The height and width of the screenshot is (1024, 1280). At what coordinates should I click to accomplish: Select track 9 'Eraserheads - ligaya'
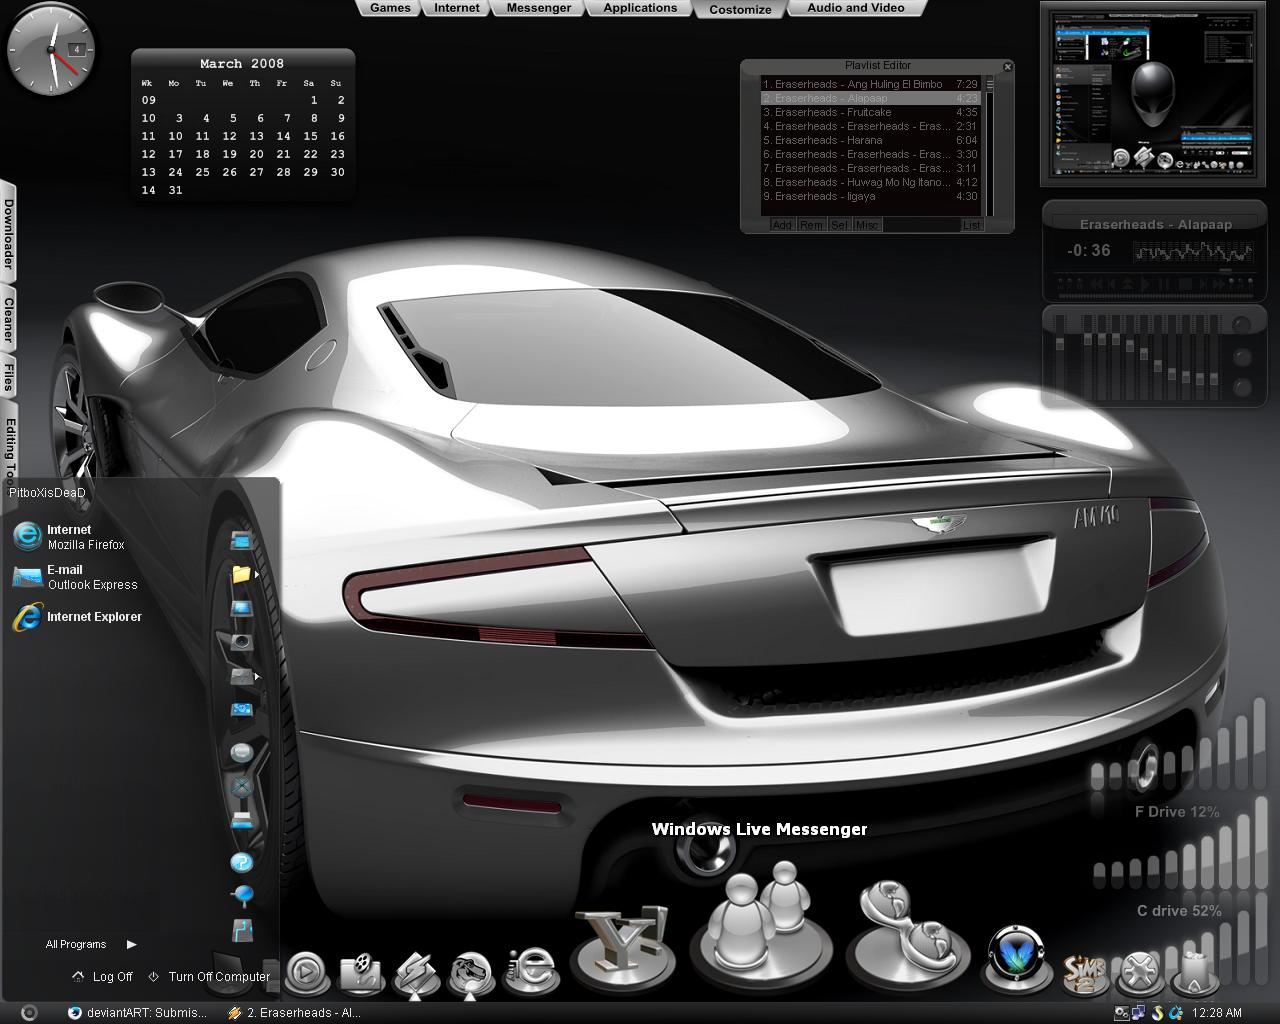coord(869,196)
